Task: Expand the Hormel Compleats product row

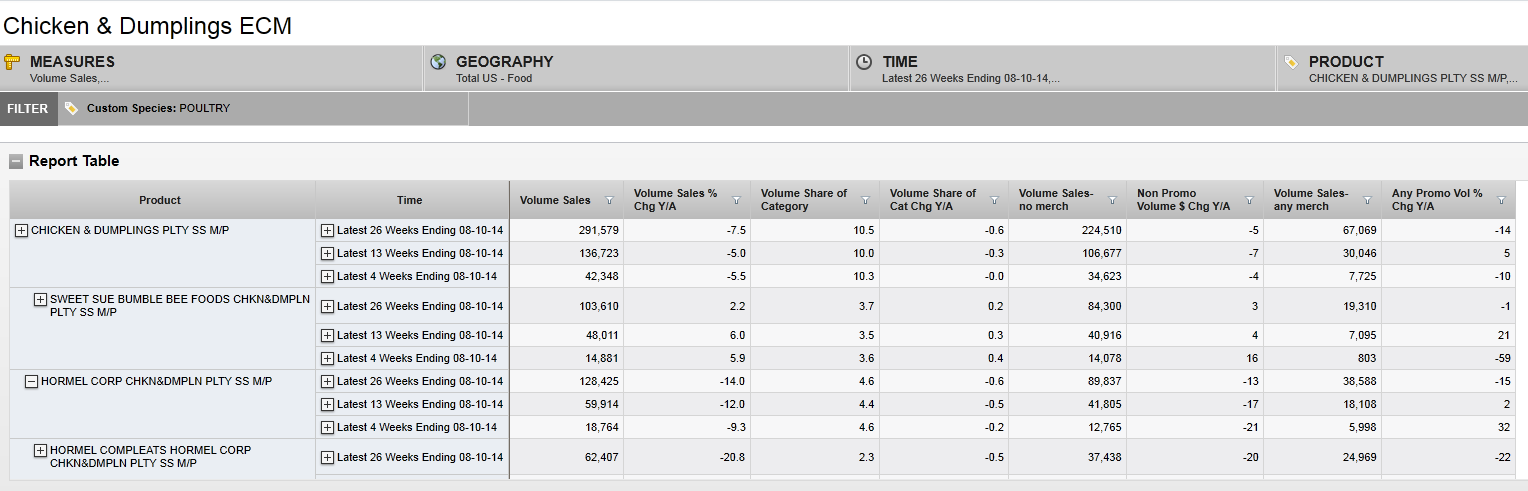Action: tap(40, 450)
